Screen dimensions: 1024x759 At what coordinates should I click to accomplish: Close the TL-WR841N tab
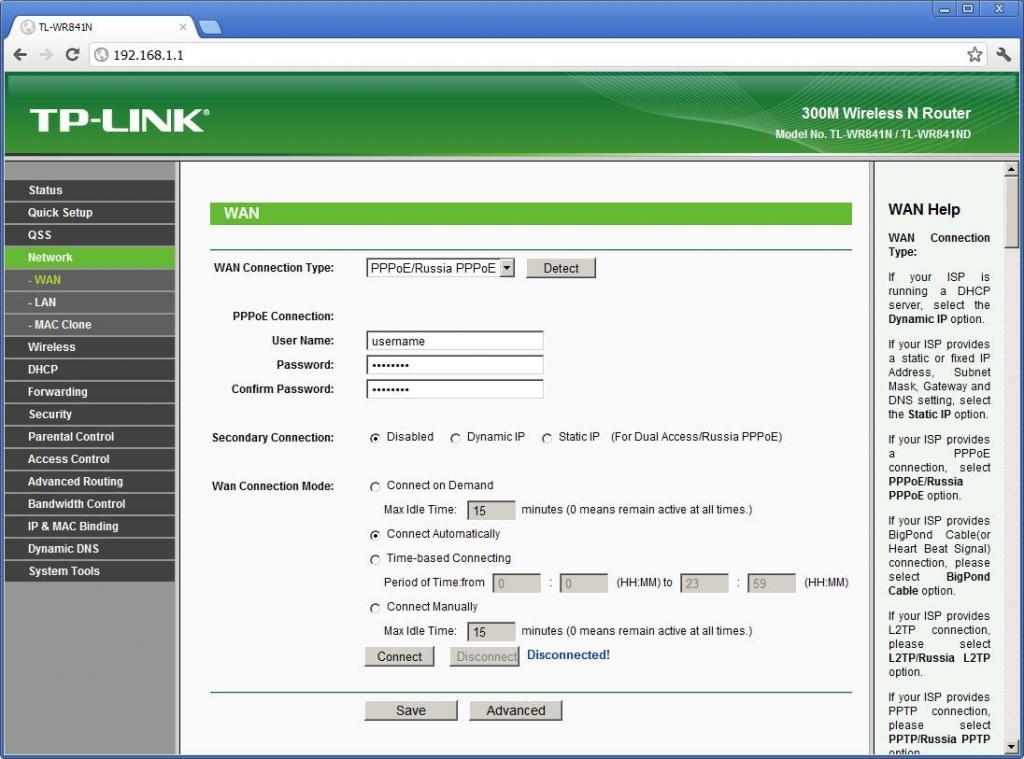coord(183,27)
